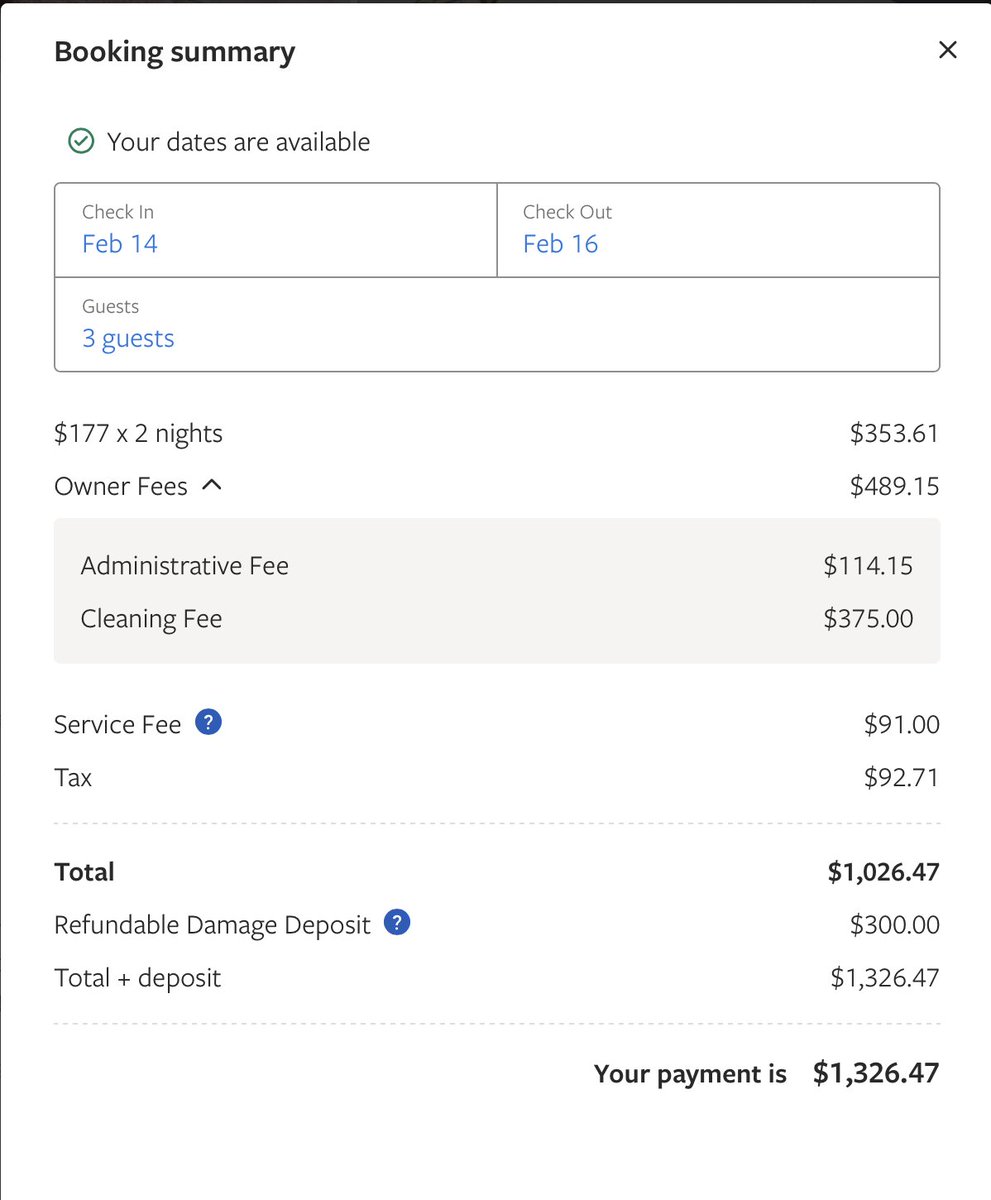Open the Refundable Damage Deposit info icon
Image resolution: width=991 pixels, height=1200 pixels.
tap(397, 923)
